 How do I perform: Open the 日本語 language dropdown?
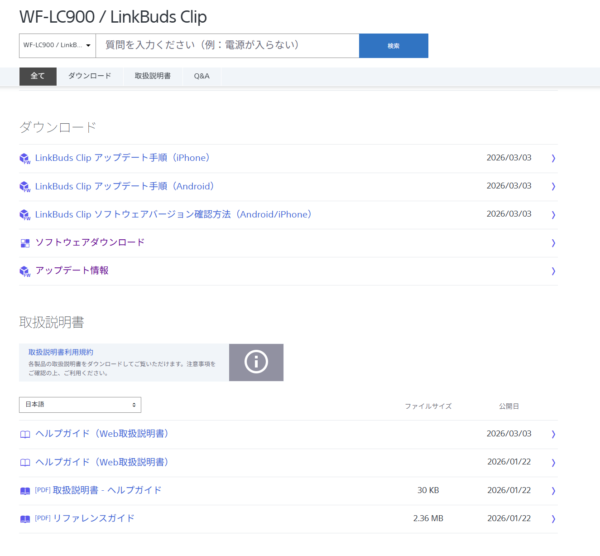pyautogui.click(x=80, y=404)
